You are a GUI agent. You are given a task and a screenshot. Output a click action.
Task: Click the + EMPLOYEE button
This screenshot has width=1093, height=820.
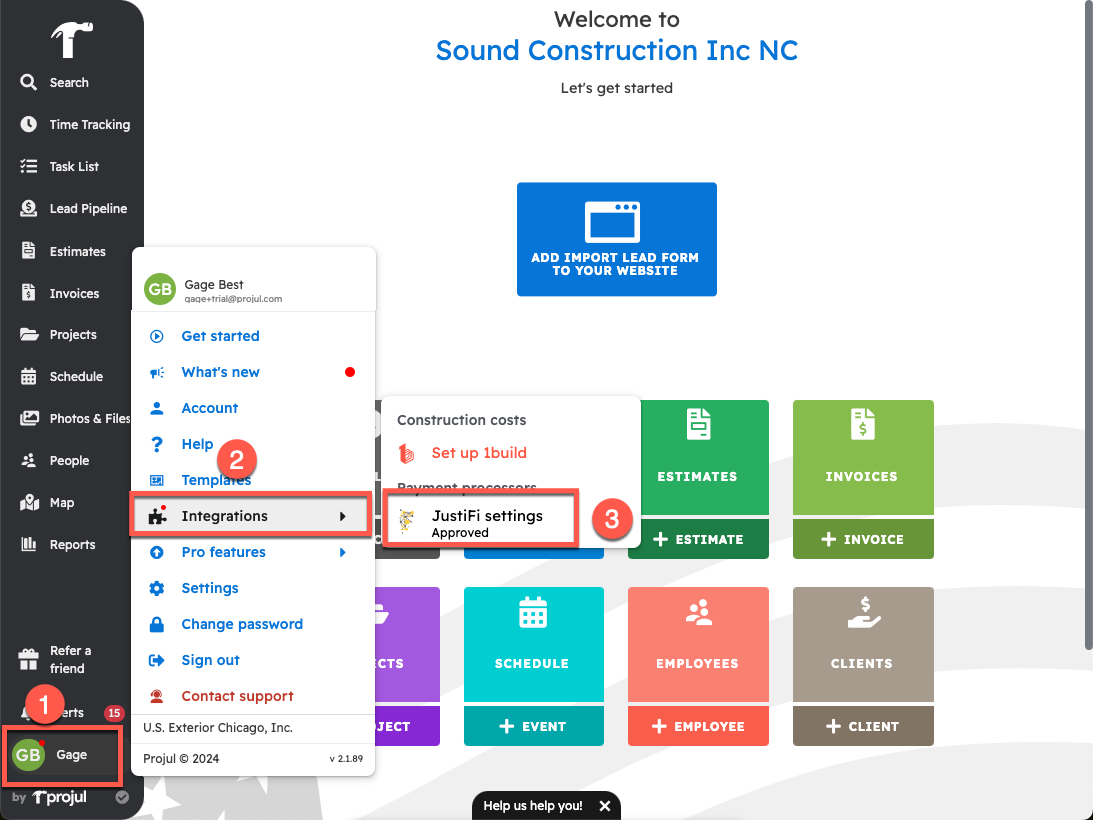[x=698, y=727]
